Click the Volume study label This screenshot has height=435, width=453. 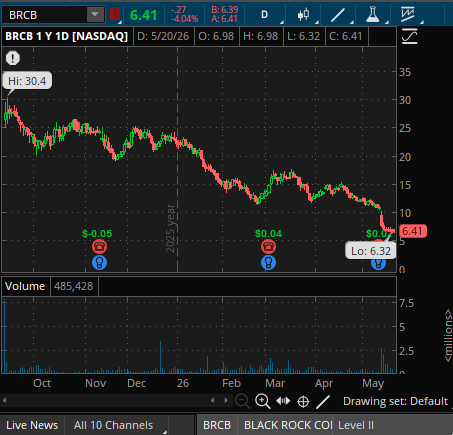click(x=25, y=286)
